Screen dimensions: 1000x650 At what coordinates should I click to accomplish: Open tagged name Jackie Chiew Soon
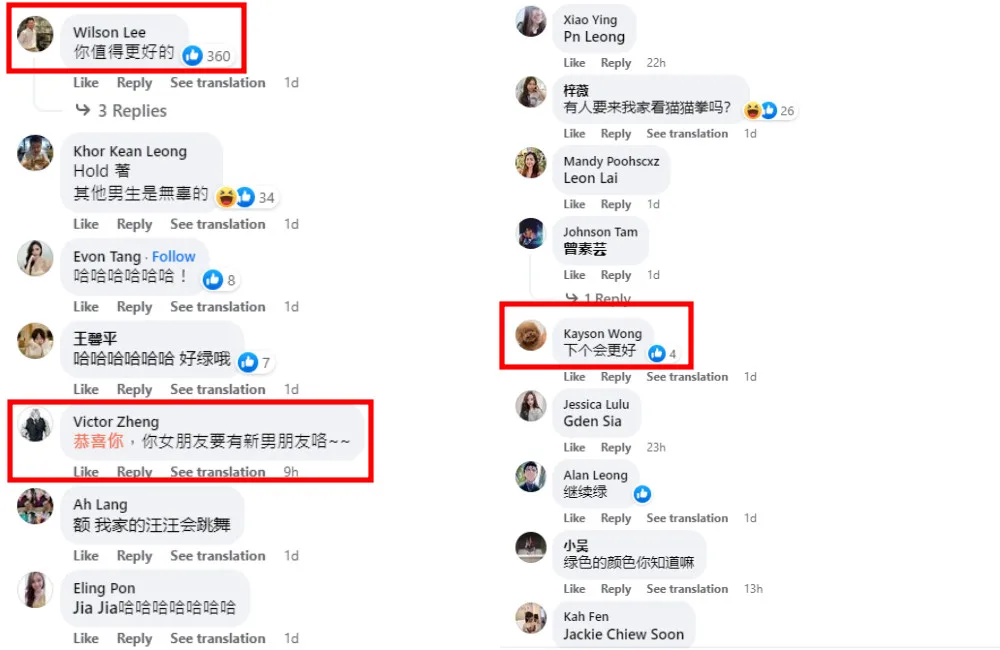pos(623,635)
